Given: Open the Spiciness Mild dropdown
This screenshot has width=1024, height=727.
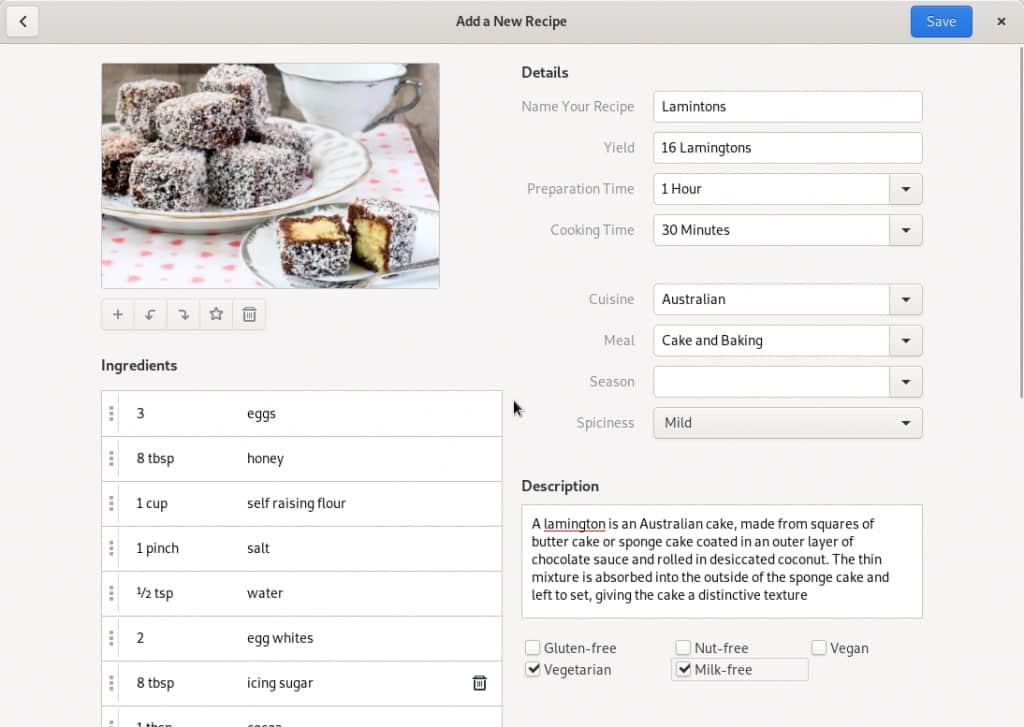Looking at the screenshot, I should coord(787,423).
